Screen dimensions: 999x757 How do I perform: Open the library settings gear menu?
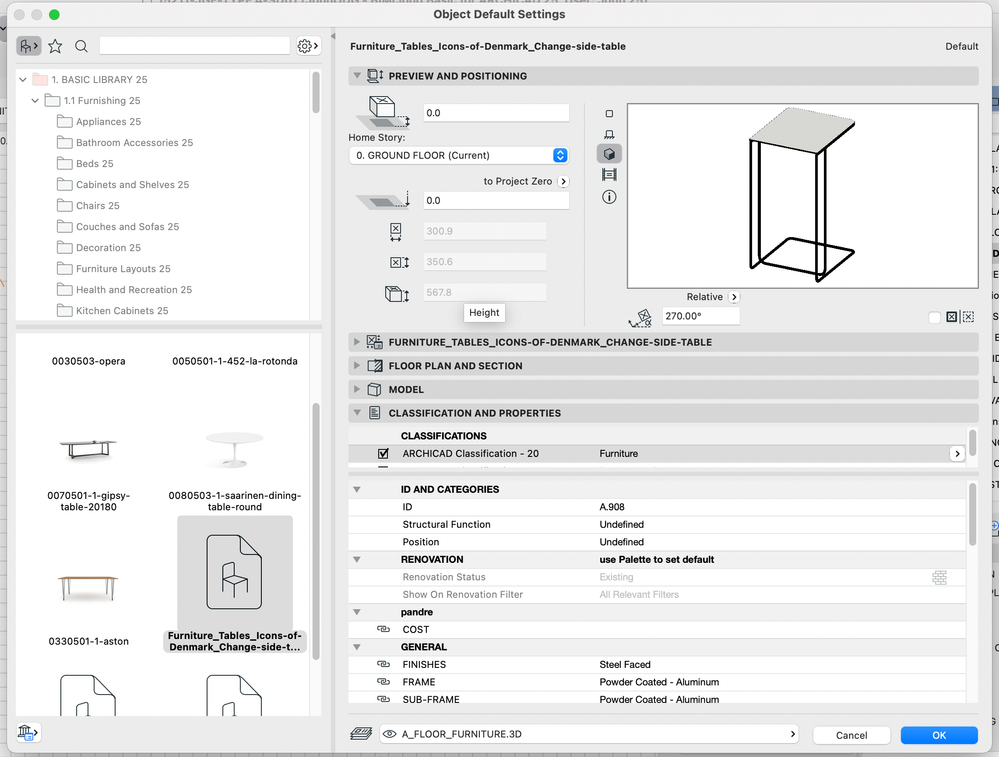pyautogui.click(x=308, y=46)
